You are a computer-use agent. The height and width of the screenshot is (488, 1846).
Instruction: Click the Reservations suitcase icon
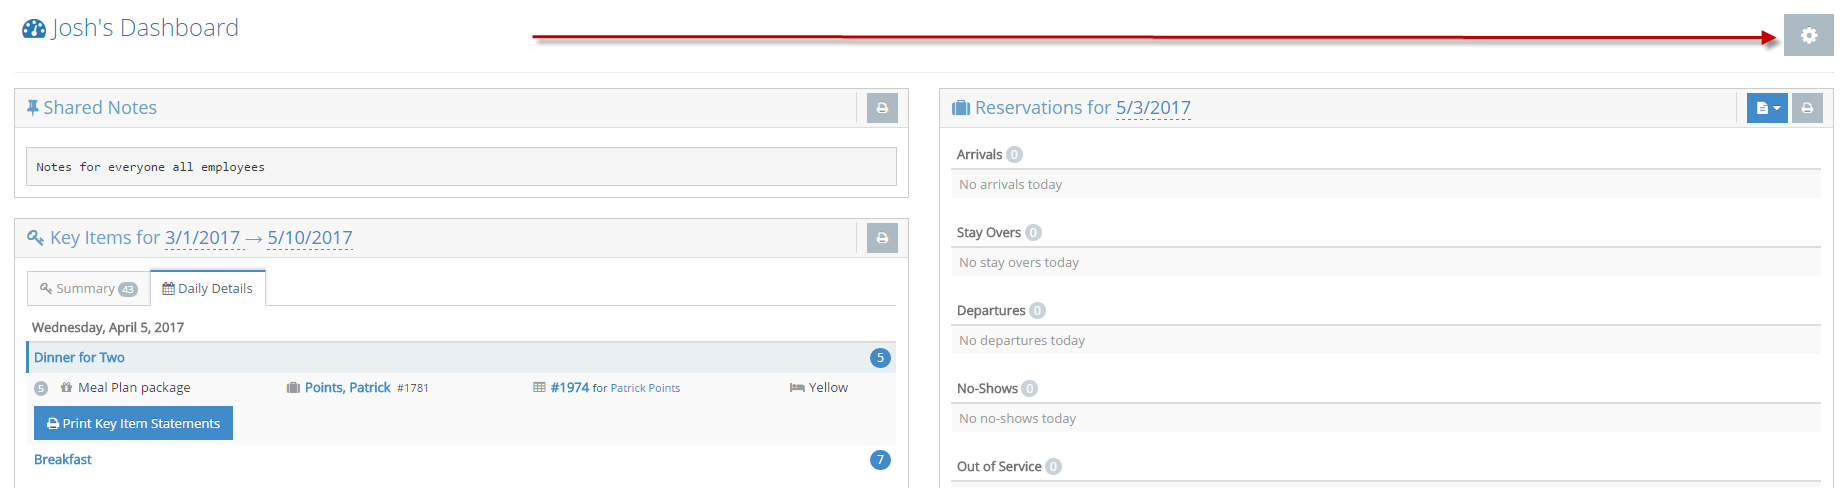click(x=961, y=108)
